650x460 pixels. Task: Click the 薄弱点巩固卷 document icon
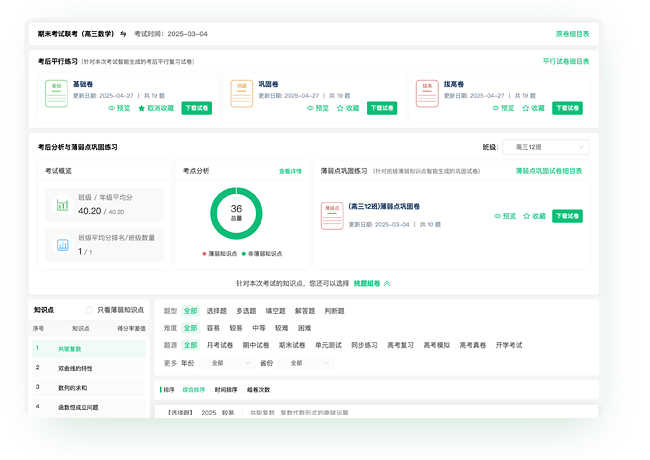(331, 216)
